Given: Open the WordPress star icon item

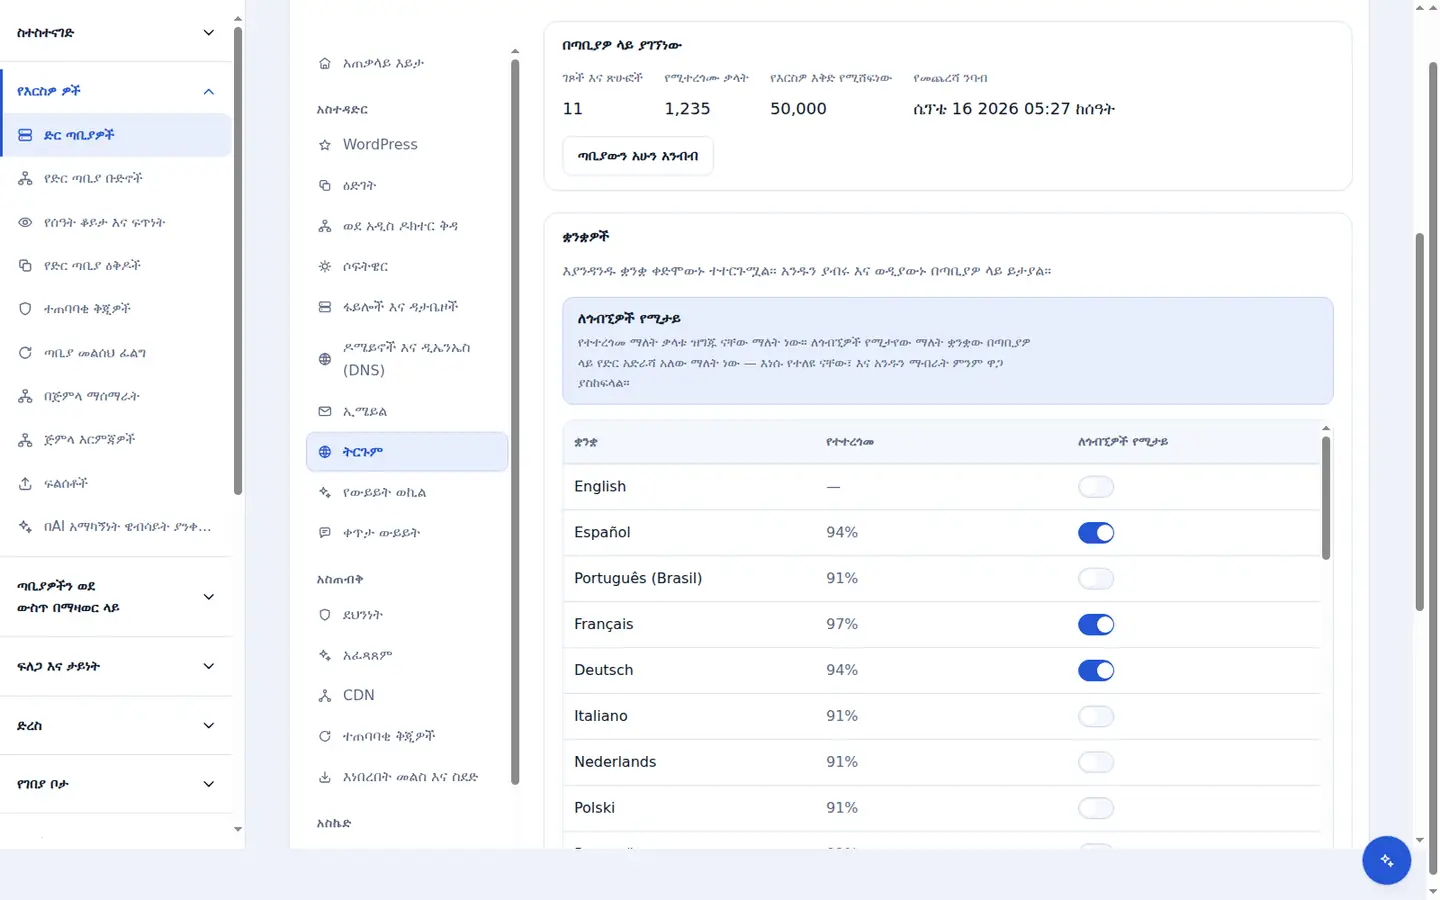Looking at the screenshot, I should (325, 145).
